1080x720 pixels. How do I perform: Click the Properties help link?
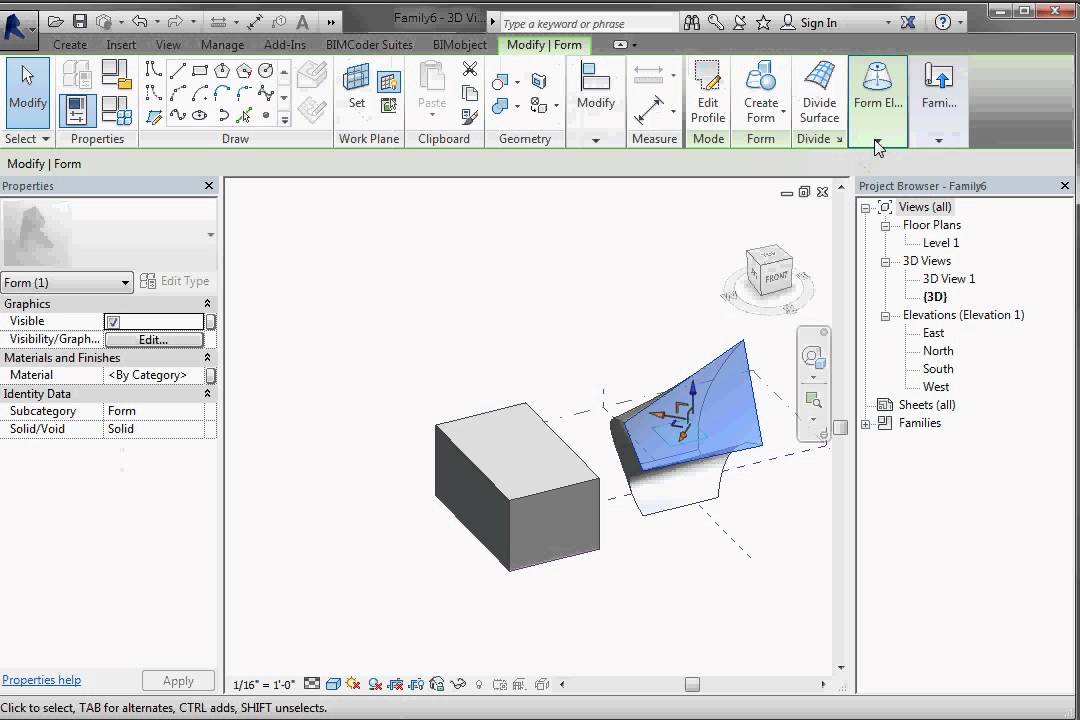pyautogui.click(x=41, y=680)
